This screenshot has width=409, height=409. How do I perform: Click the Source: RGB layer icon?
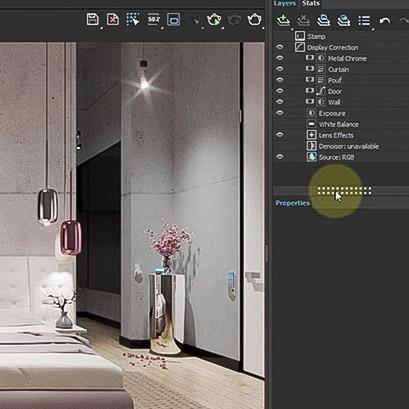tap(311, 157)
